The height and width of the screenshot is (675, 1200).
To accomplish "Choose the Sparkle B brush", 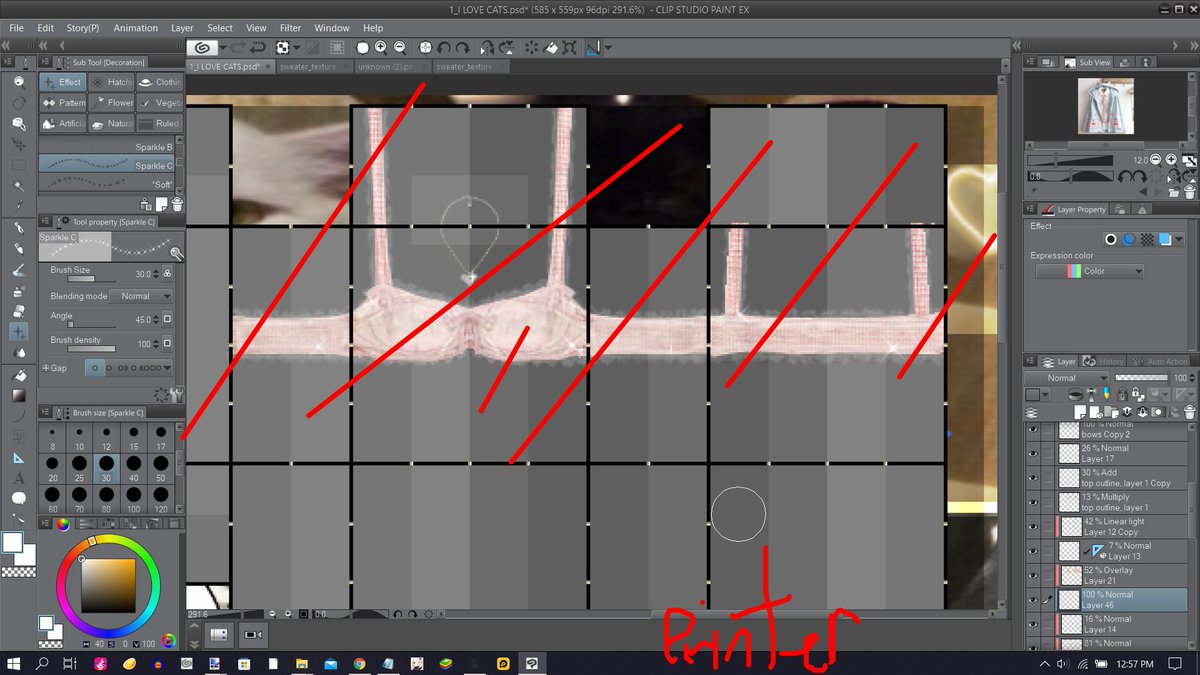I will (107, 147).
